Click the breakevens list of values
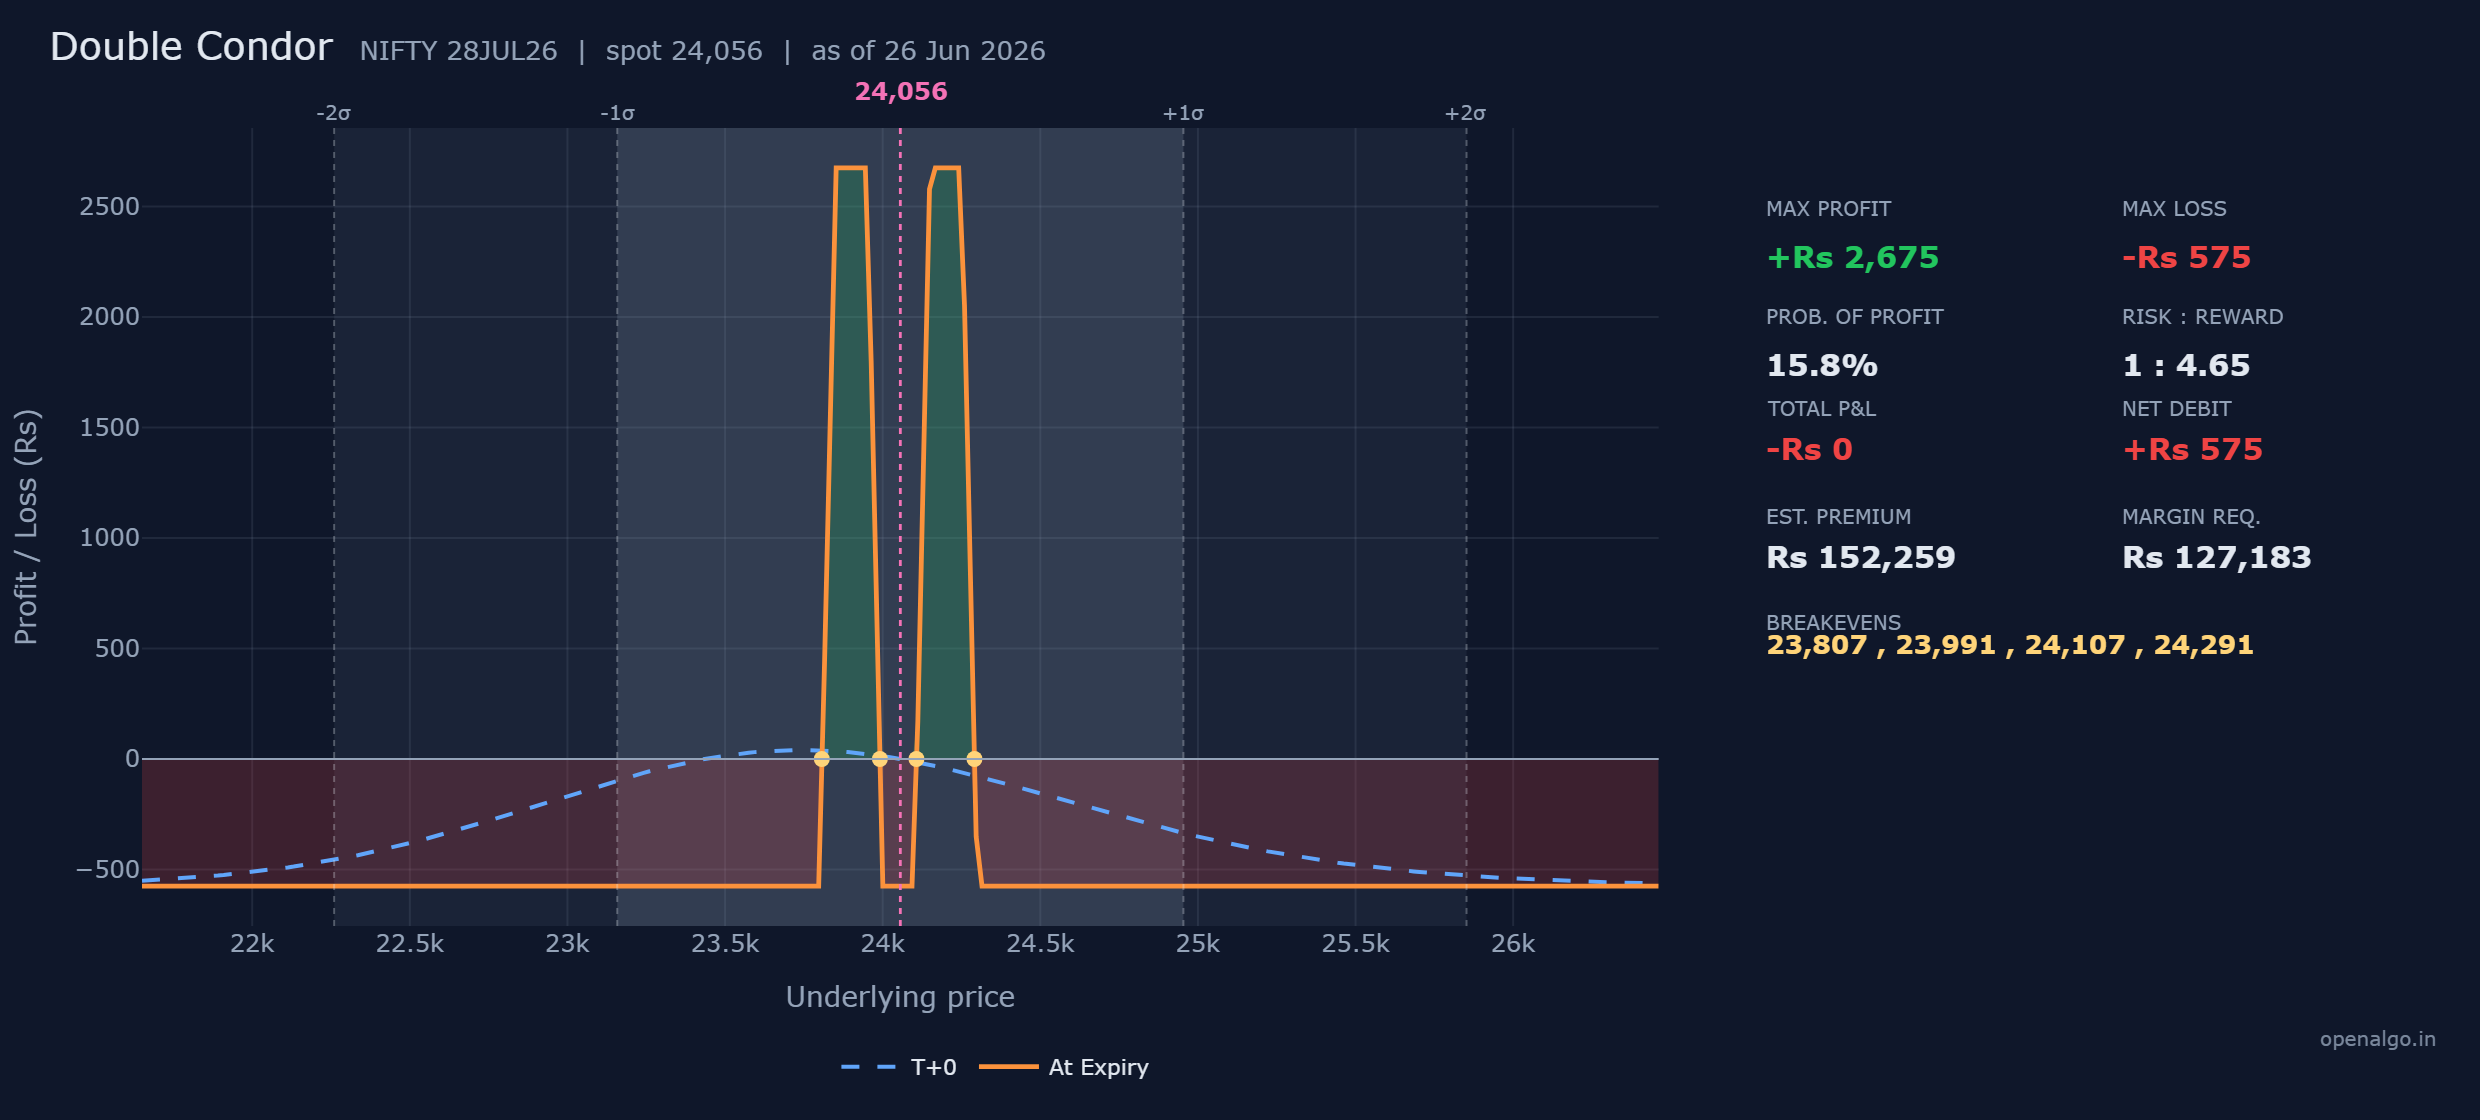The width and height of the screenshot is (2480, 1120). 2010,645
